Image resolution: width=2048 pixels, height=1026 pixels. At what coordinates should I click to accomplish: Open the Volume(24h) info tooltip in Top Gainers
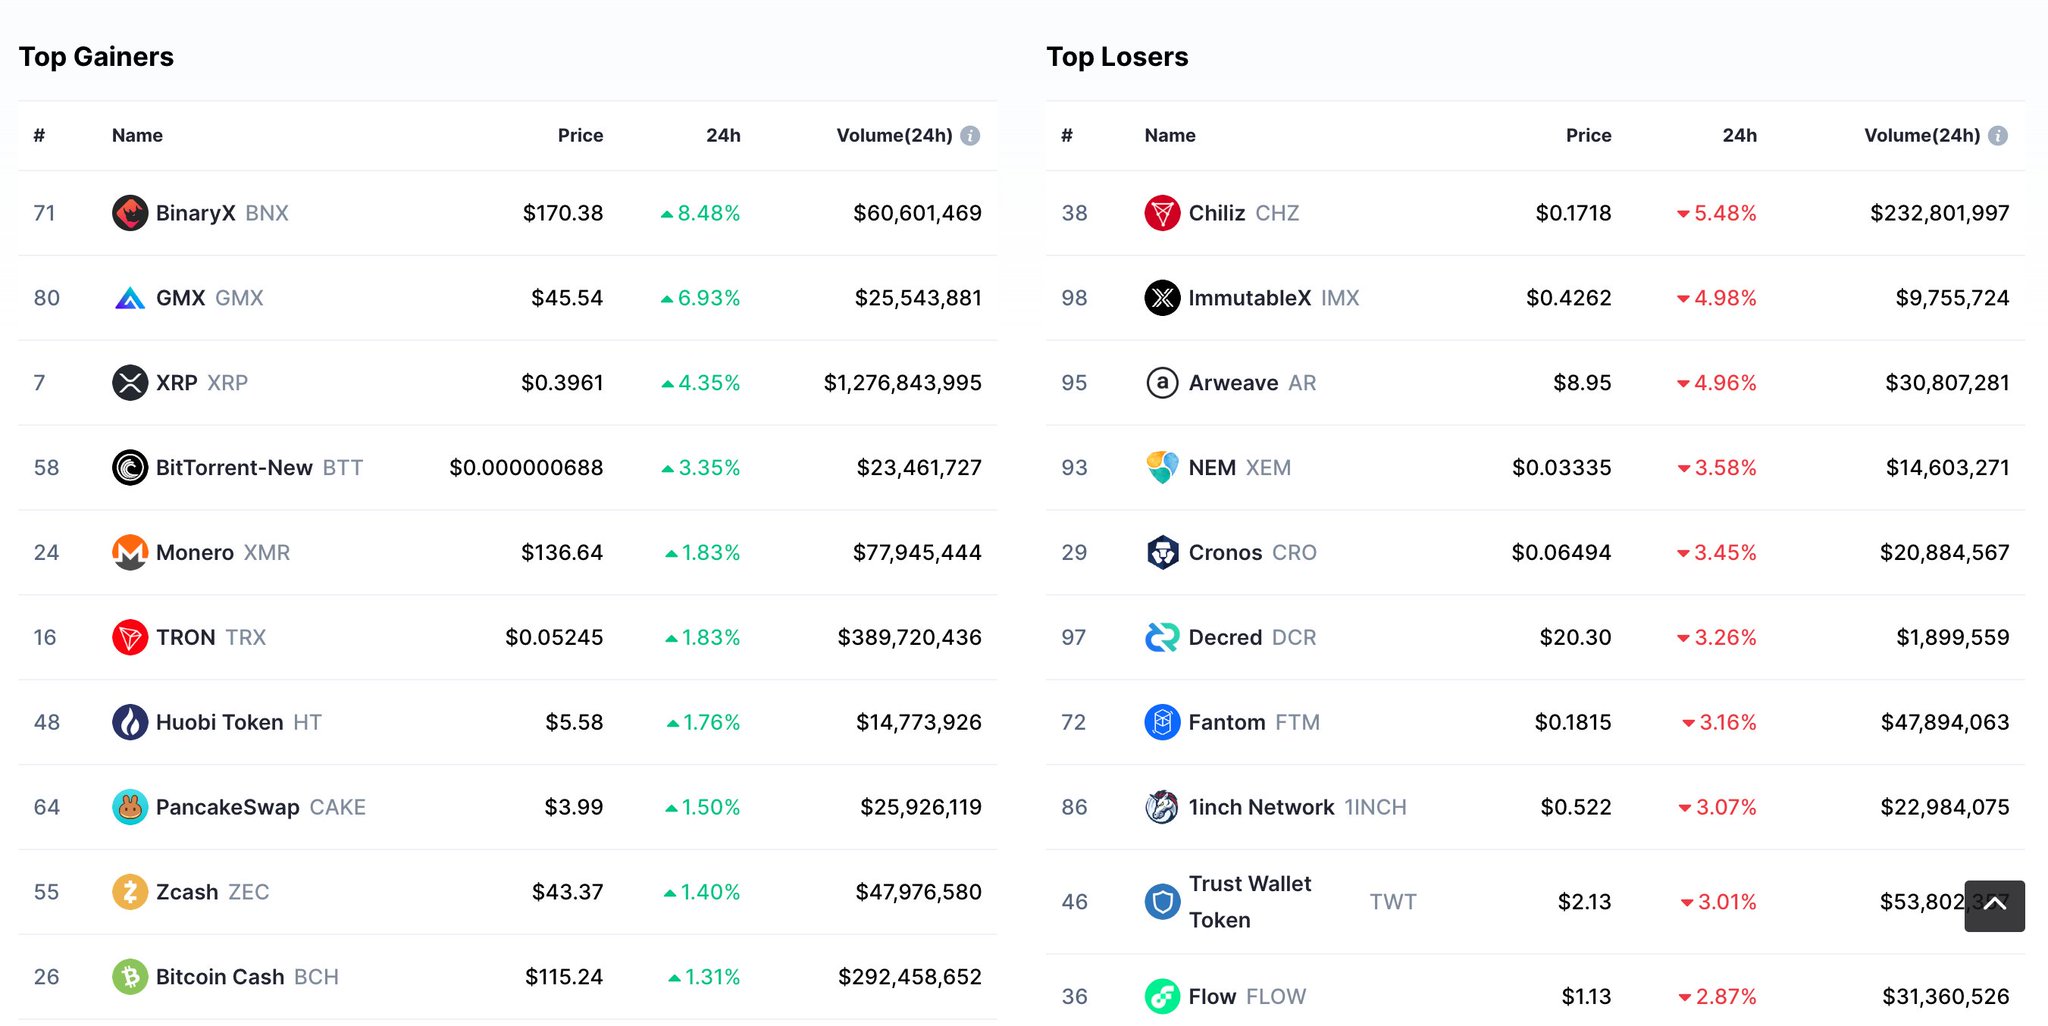tap(971, 135)
